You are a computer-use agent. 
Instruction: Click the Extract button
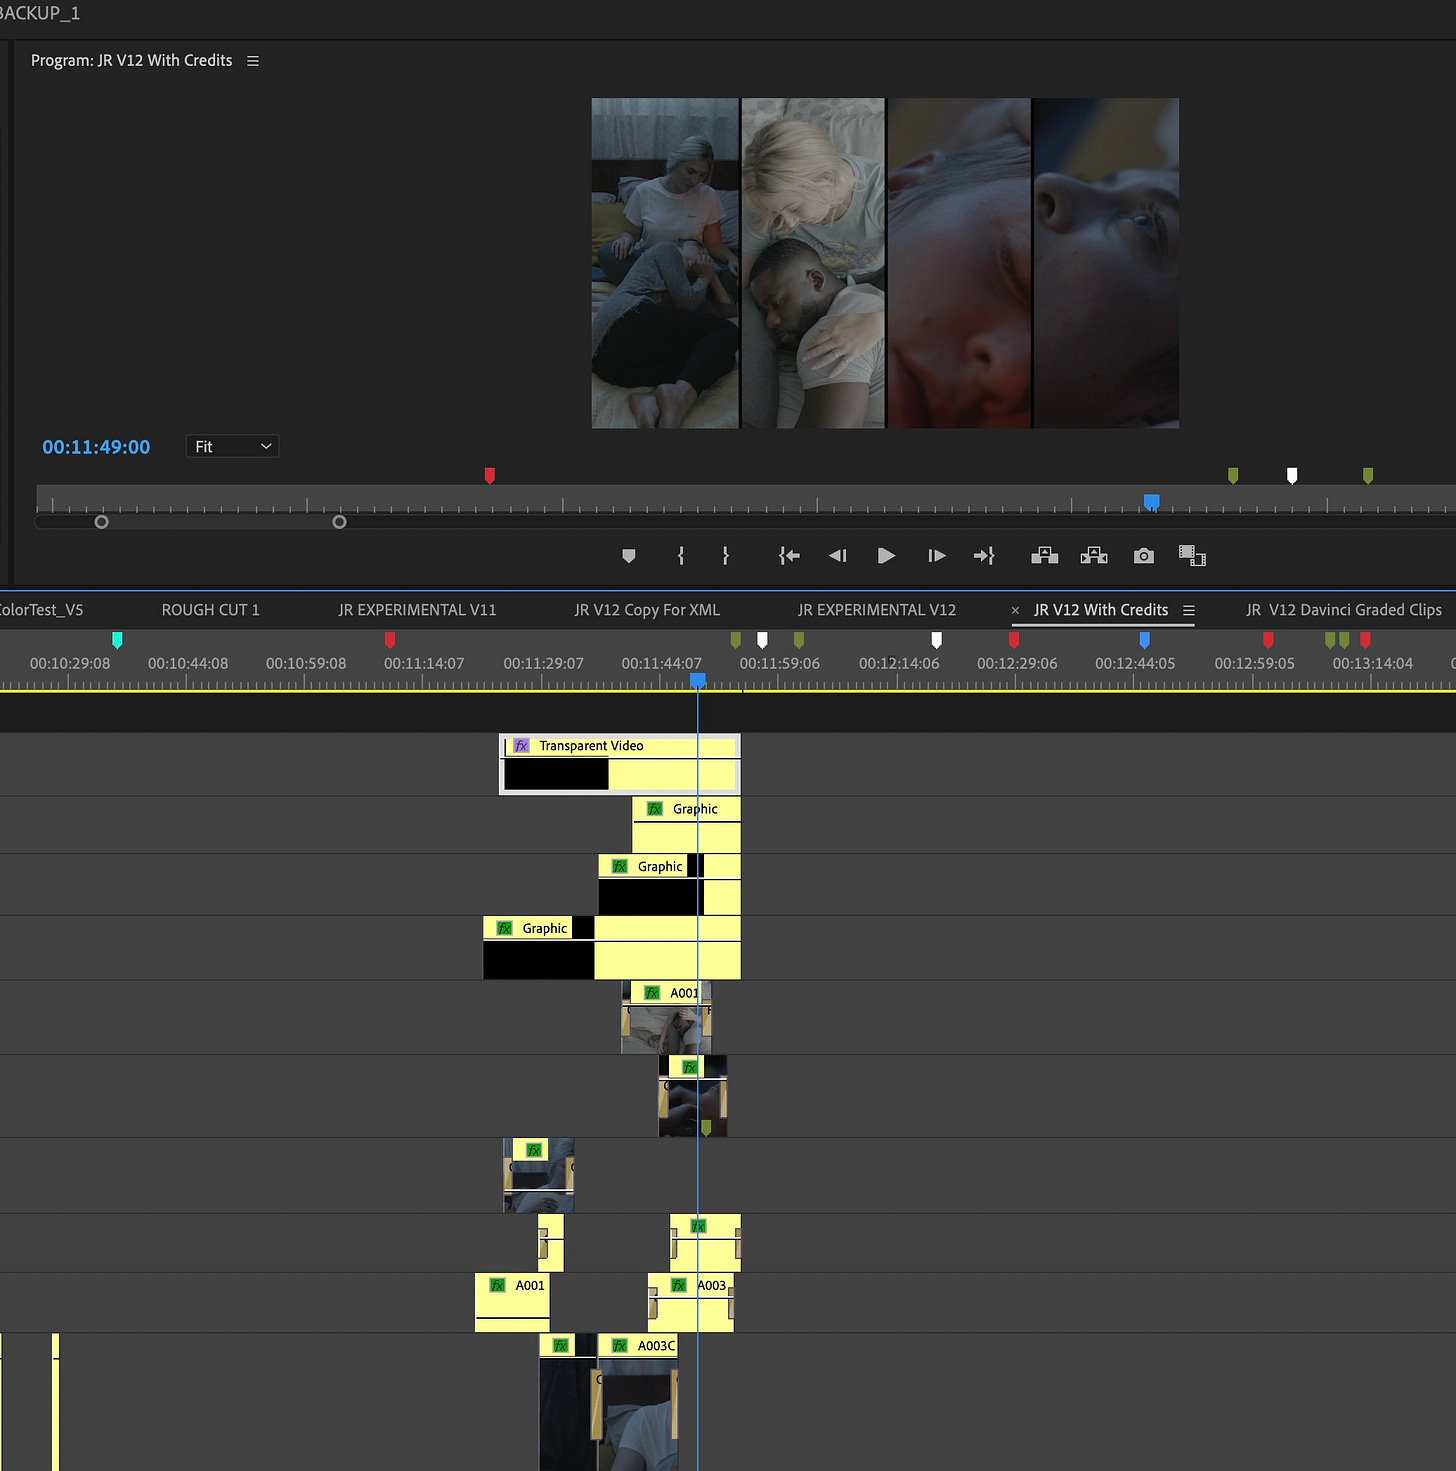coord(1094,556)
